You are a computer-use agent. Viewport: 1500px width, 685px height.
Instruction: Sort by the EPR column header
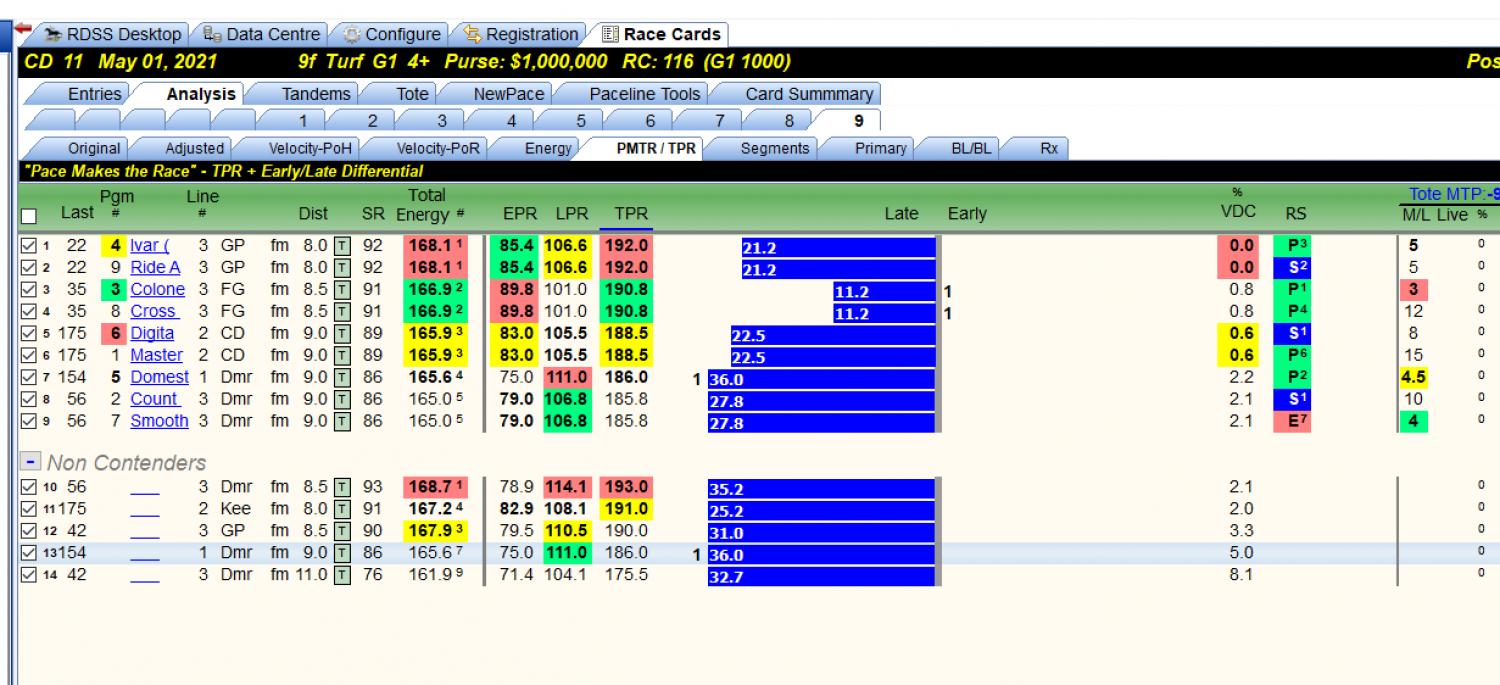pos(521,213)
